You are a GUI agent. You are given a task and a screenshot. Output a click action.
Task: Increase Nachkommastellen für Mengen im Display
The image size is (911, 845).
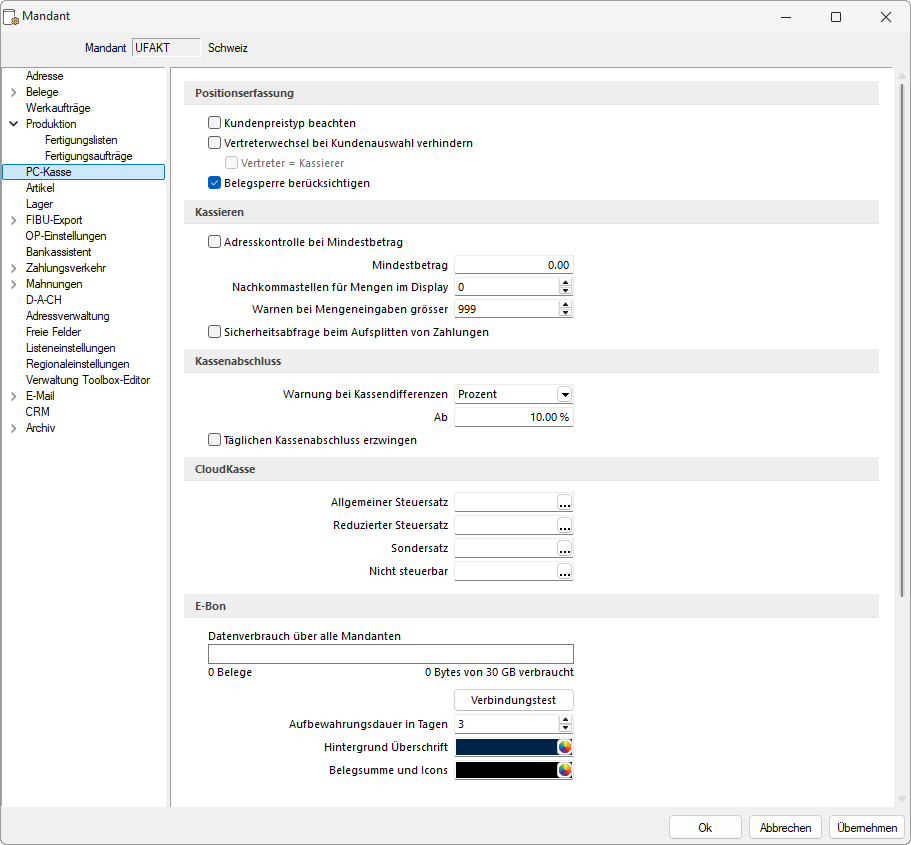(x=565, y=283)
